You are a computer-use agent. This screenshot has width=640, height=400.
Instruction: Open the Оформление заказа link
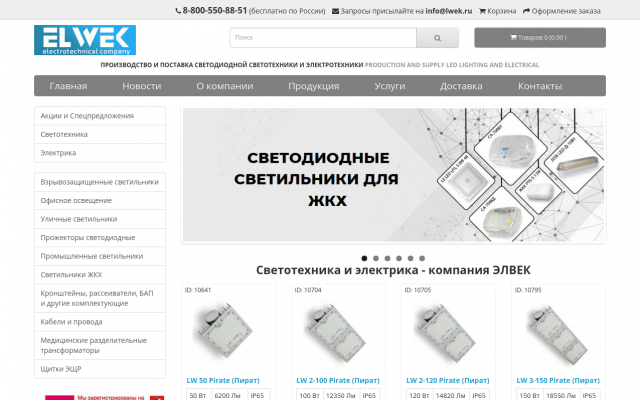click(x=566, y=11)
